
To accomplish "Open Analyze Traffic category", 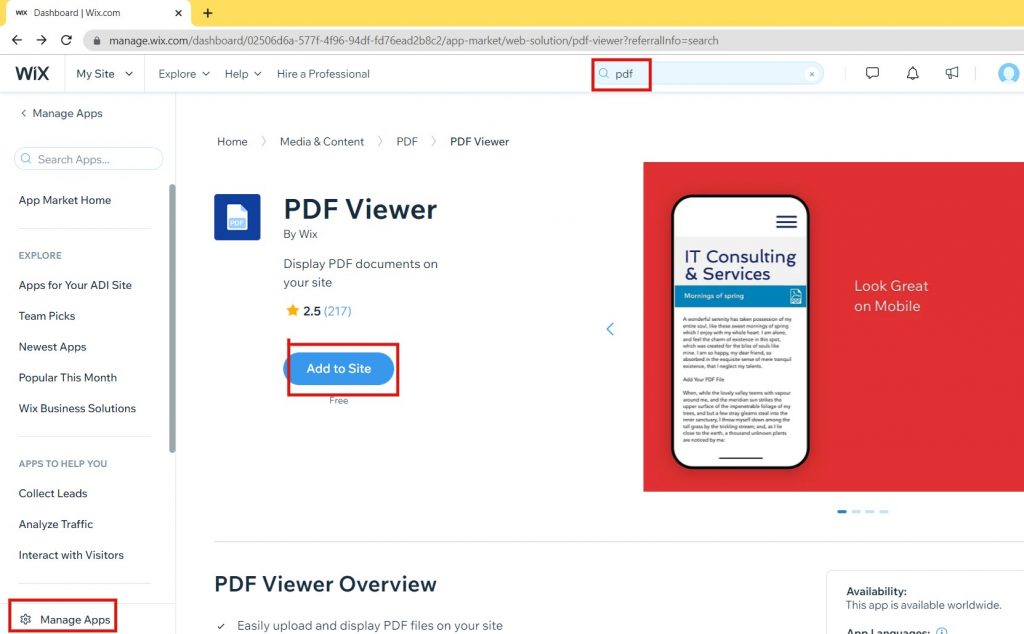I will point(56,524).
